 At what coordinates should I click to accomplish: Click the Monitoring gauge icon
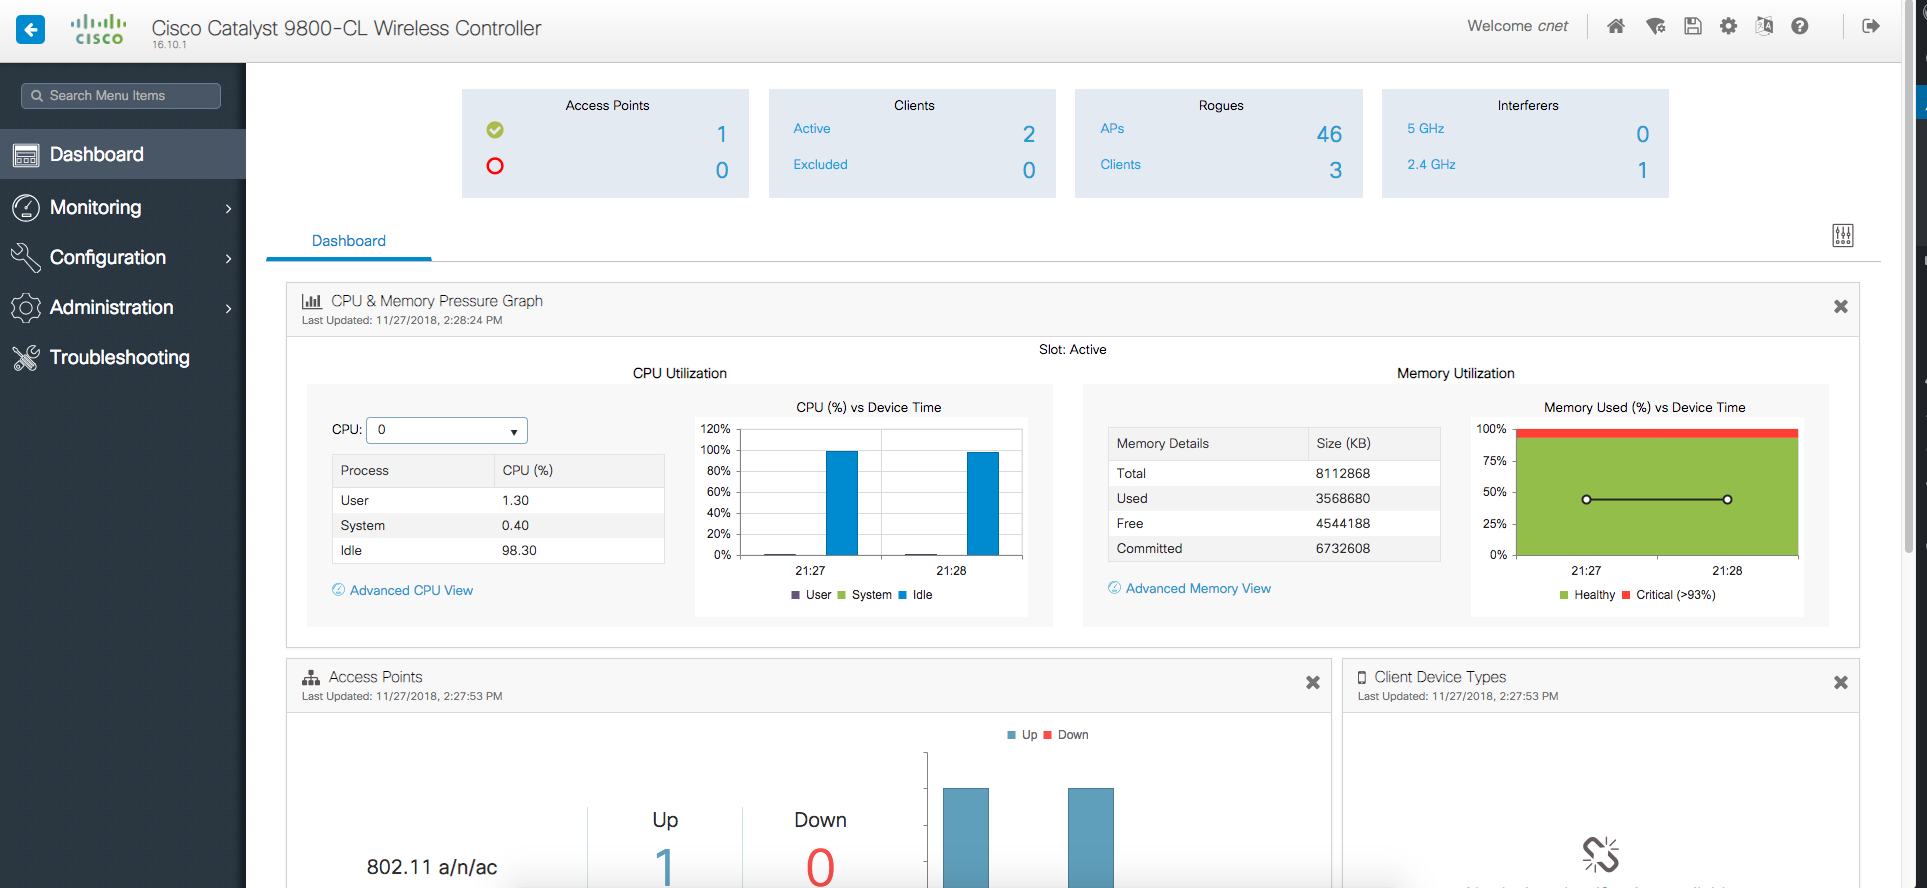pos(26,208)
